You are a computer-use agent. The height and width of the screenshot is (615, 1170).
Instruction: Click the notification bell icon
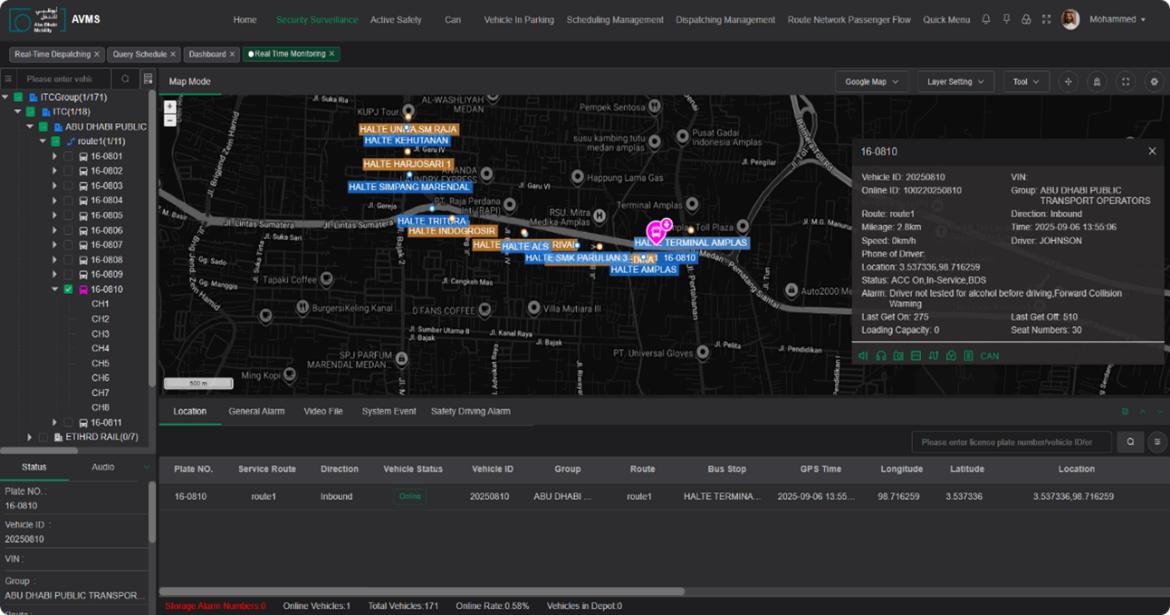(x=986, y=20)
